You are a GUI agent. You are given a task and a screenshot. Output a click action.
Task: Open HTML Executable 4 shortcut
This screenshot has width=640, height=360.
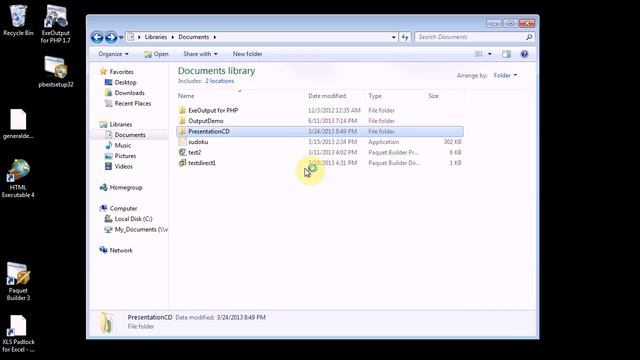(x=18, y=178)
